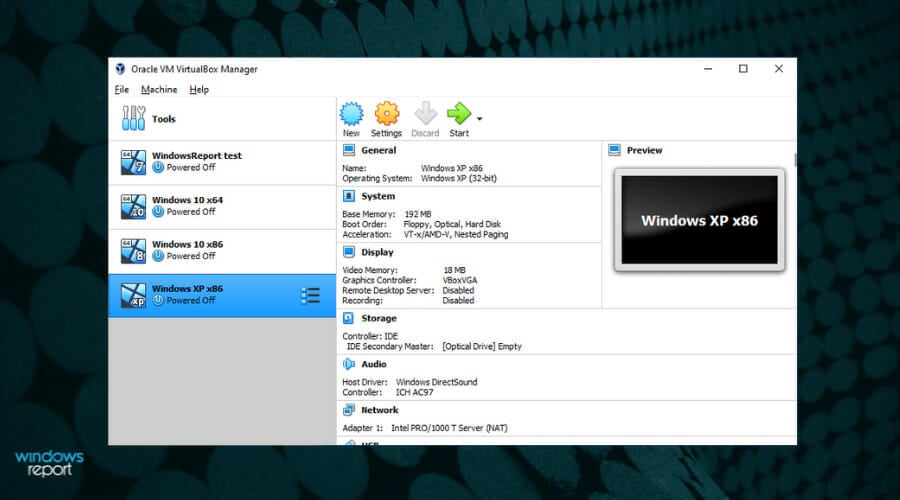Open the General settings heading link

379,150
